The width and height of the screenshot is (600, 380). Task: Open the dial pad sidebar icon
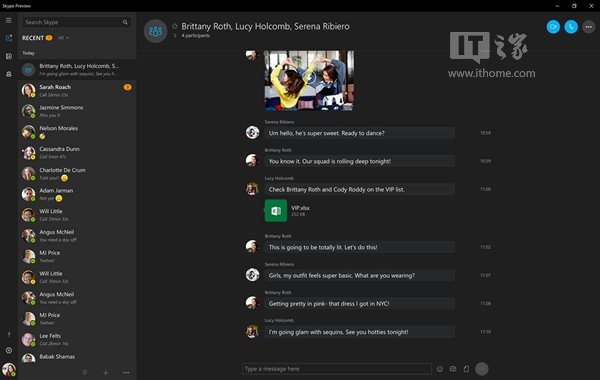8,56
